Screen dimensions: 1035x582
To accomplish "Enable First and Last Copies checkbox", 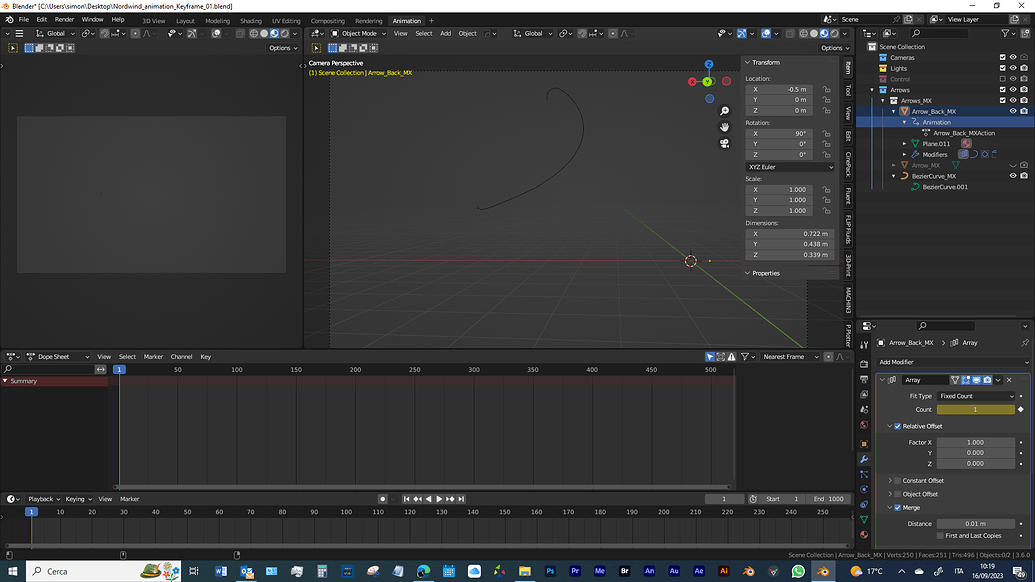I will point(940,536).
